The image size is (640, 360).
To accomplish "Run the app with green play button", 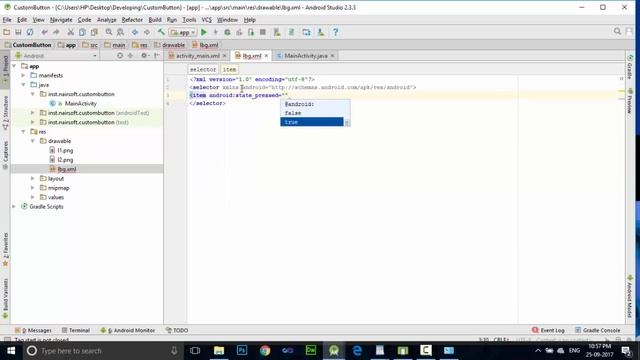I will pyautogui.click(x=204, y=32).
